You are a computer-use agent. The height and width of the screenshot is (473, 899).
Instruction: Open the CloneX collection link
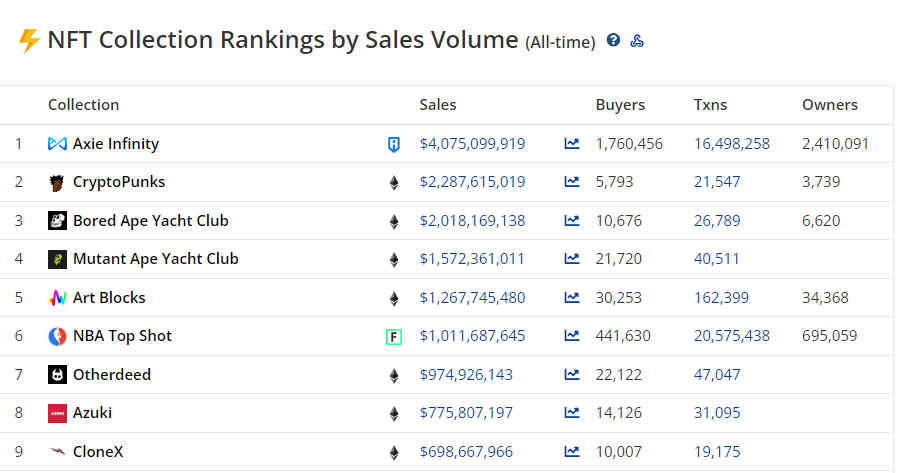98,451
